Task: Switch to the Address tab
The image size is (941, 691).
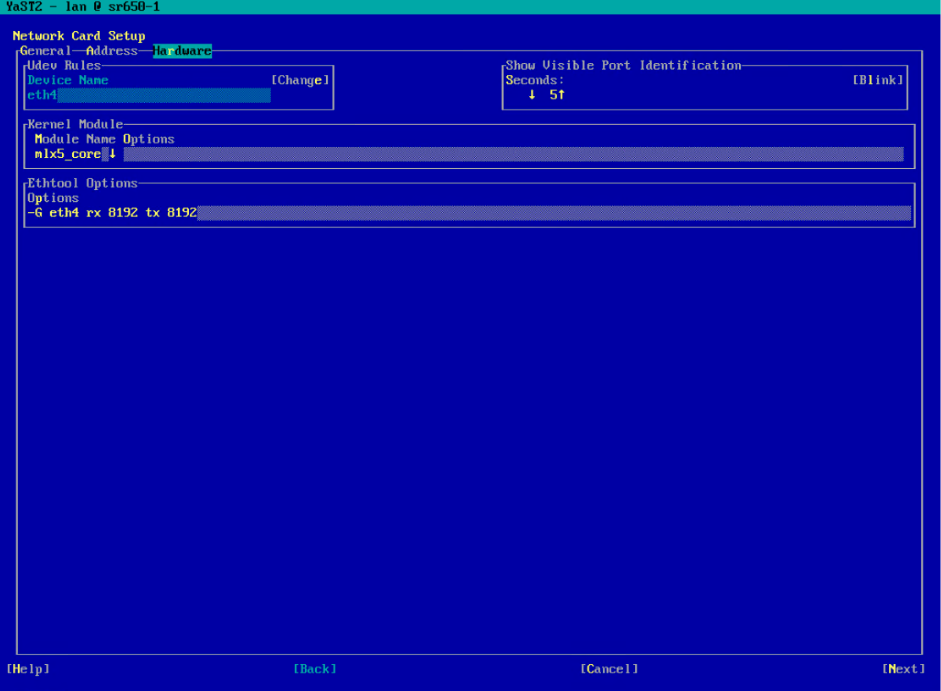Action: tap(111, 51)
